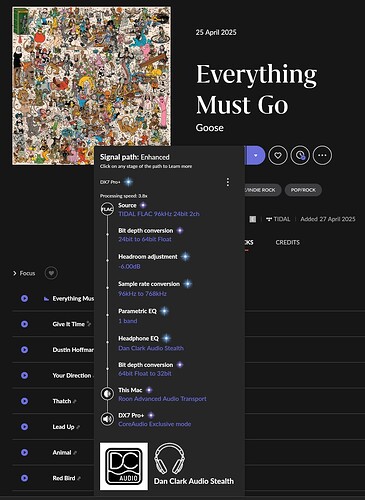Select the Lead Up track title
Screen dimensions: 365x500
pyautogui.click(x=63, y=427)
